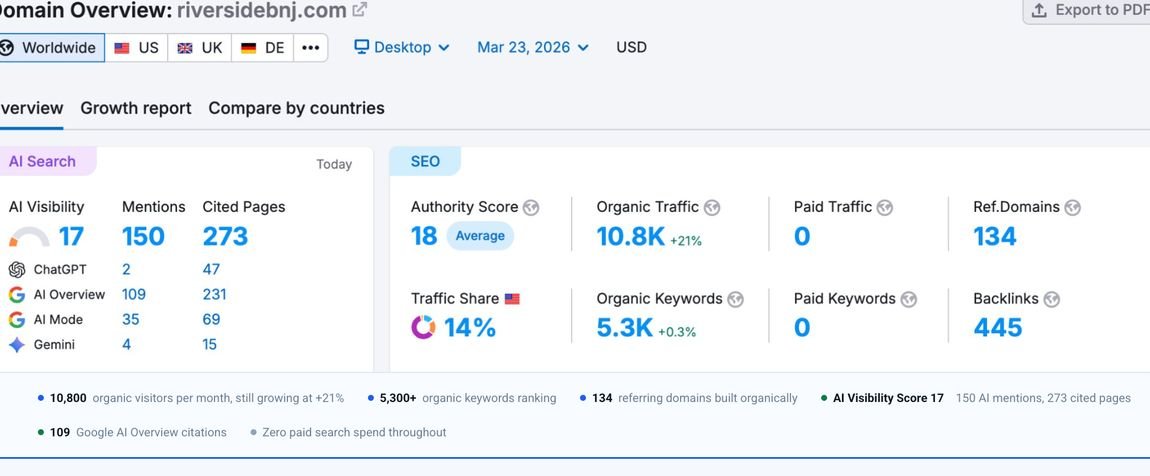Click the ChatGPT logo icon

pos(17,269)
